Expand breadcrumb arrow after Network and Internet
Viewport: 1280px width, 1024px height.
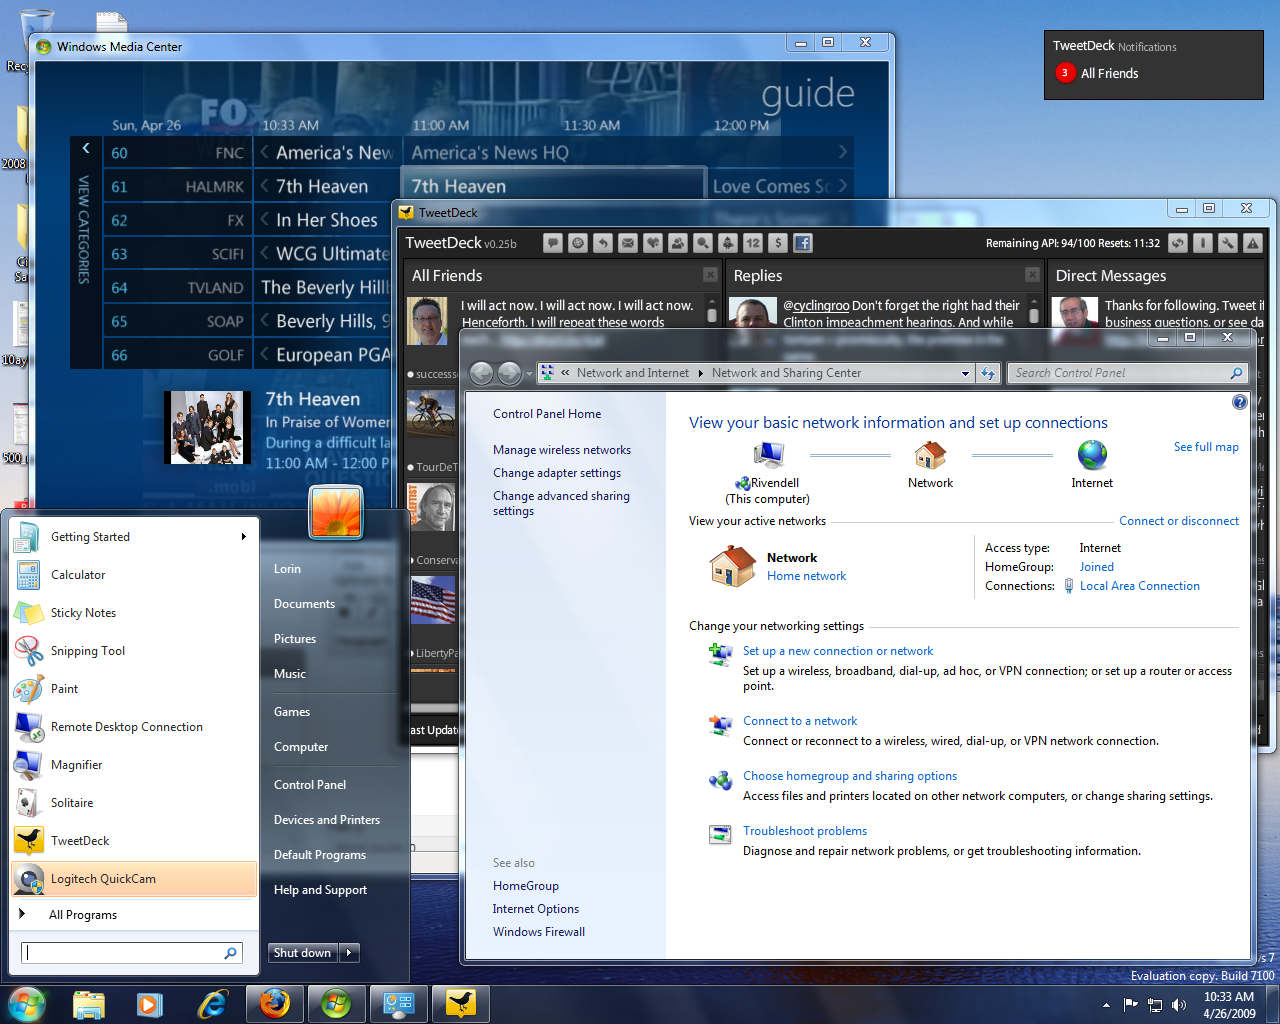click(x=700, y=373)
